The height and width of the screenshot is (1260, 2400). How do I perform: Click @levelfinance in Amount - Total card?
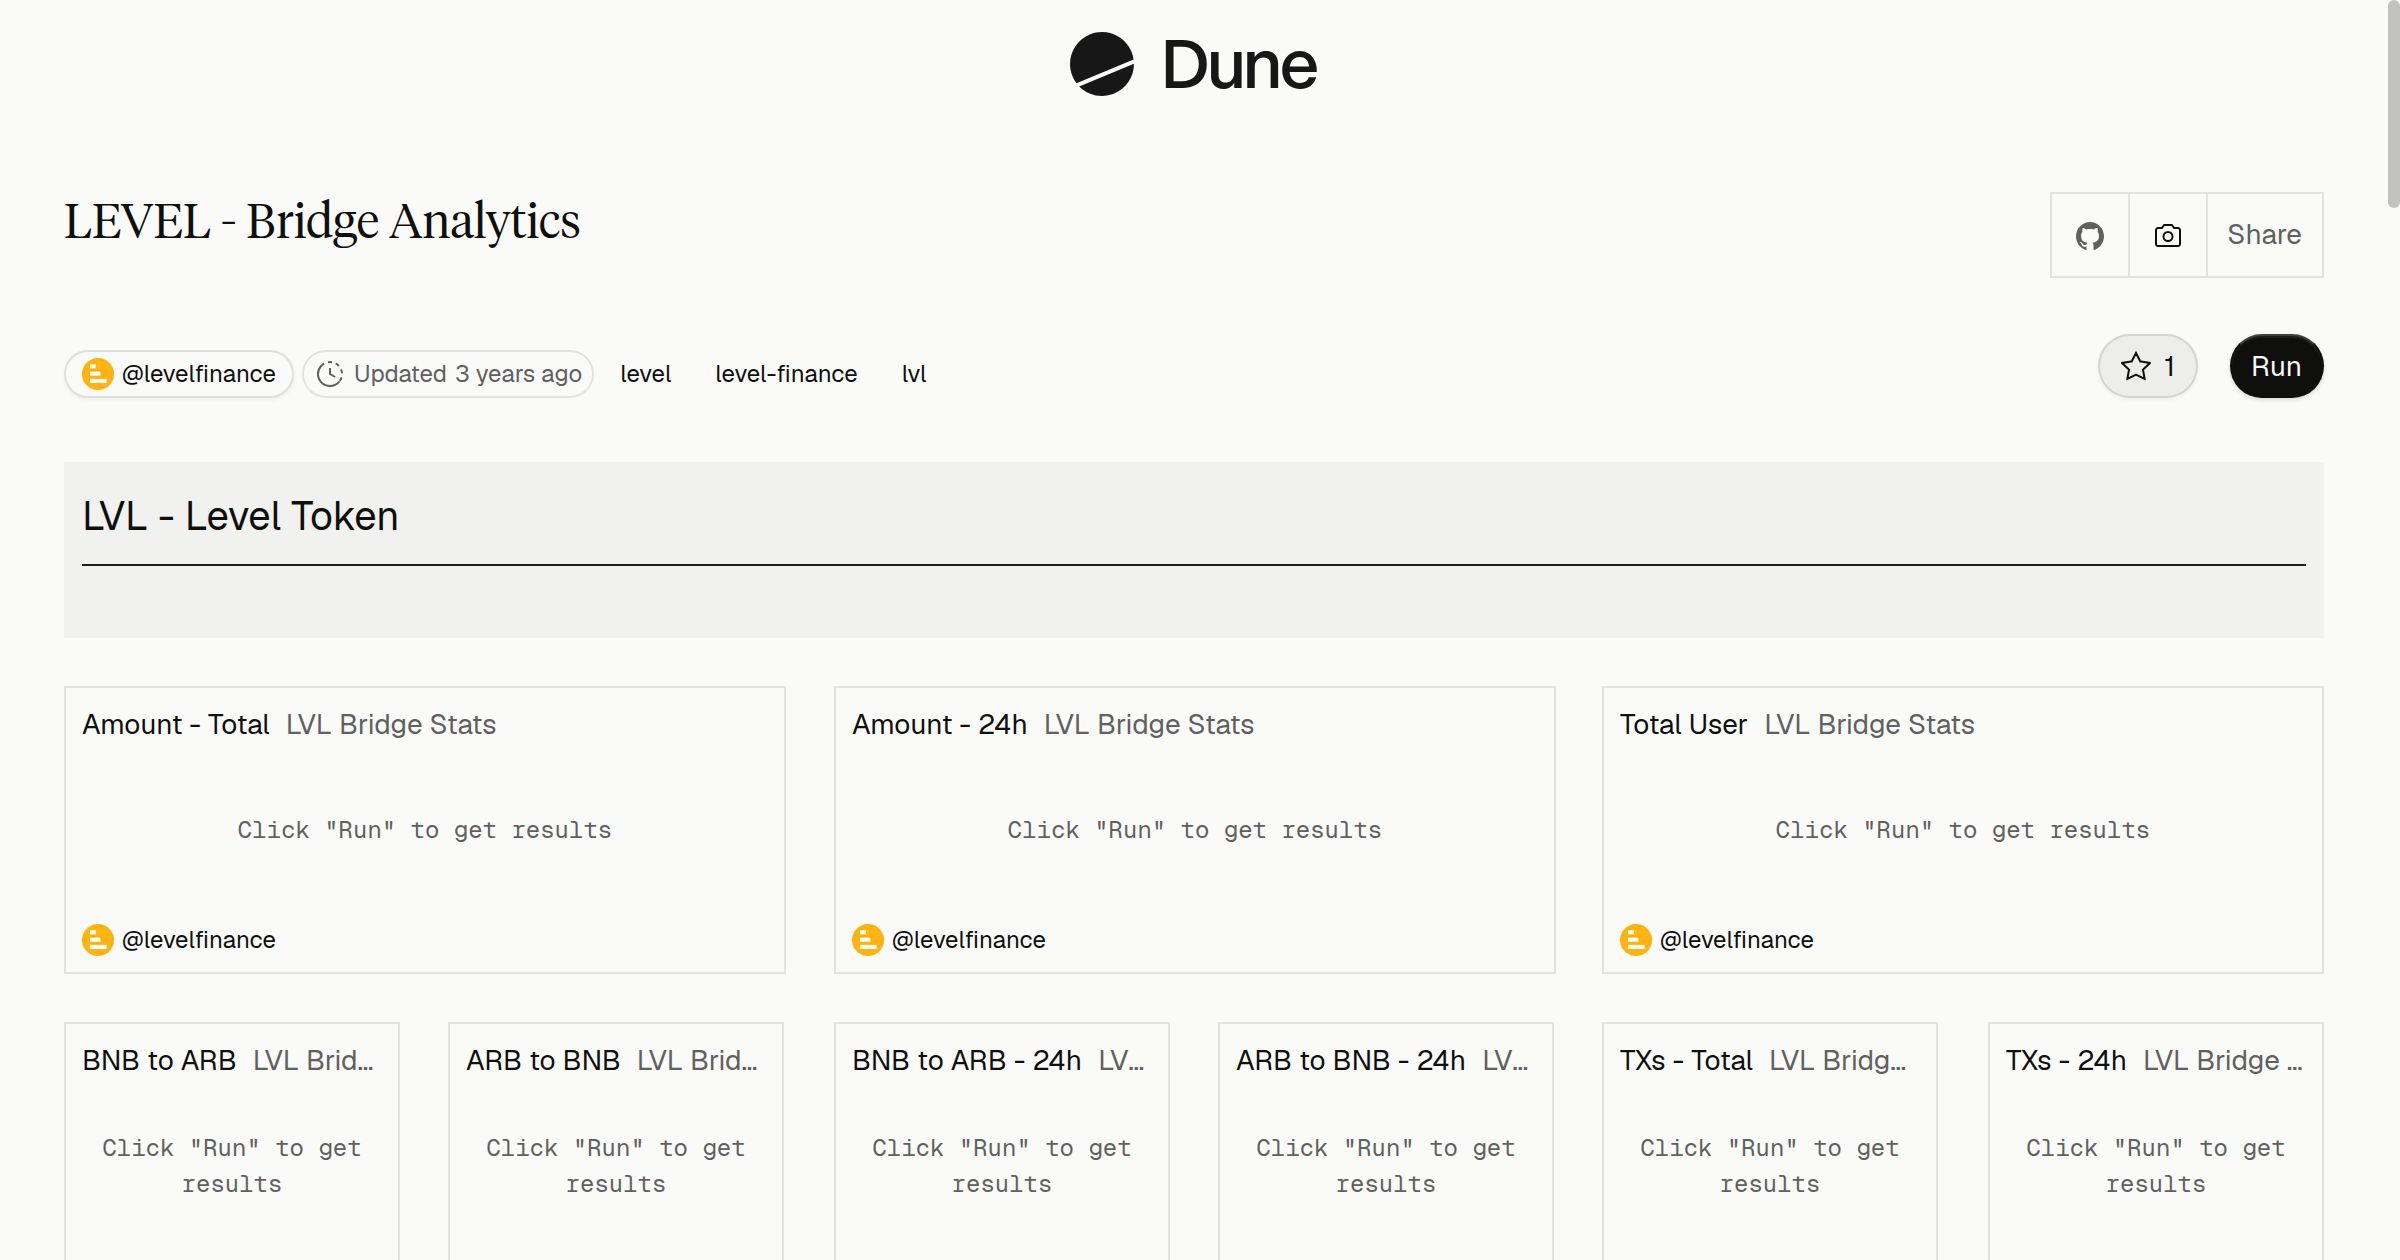(198, 940)
